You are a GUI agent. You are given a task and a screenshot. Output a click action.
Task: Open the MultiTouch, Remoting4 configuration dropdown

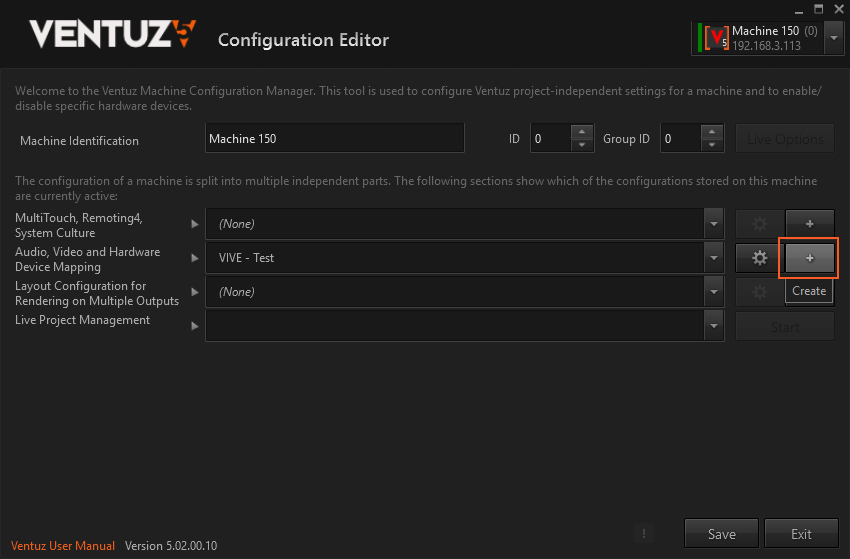(x=713, y=224)
